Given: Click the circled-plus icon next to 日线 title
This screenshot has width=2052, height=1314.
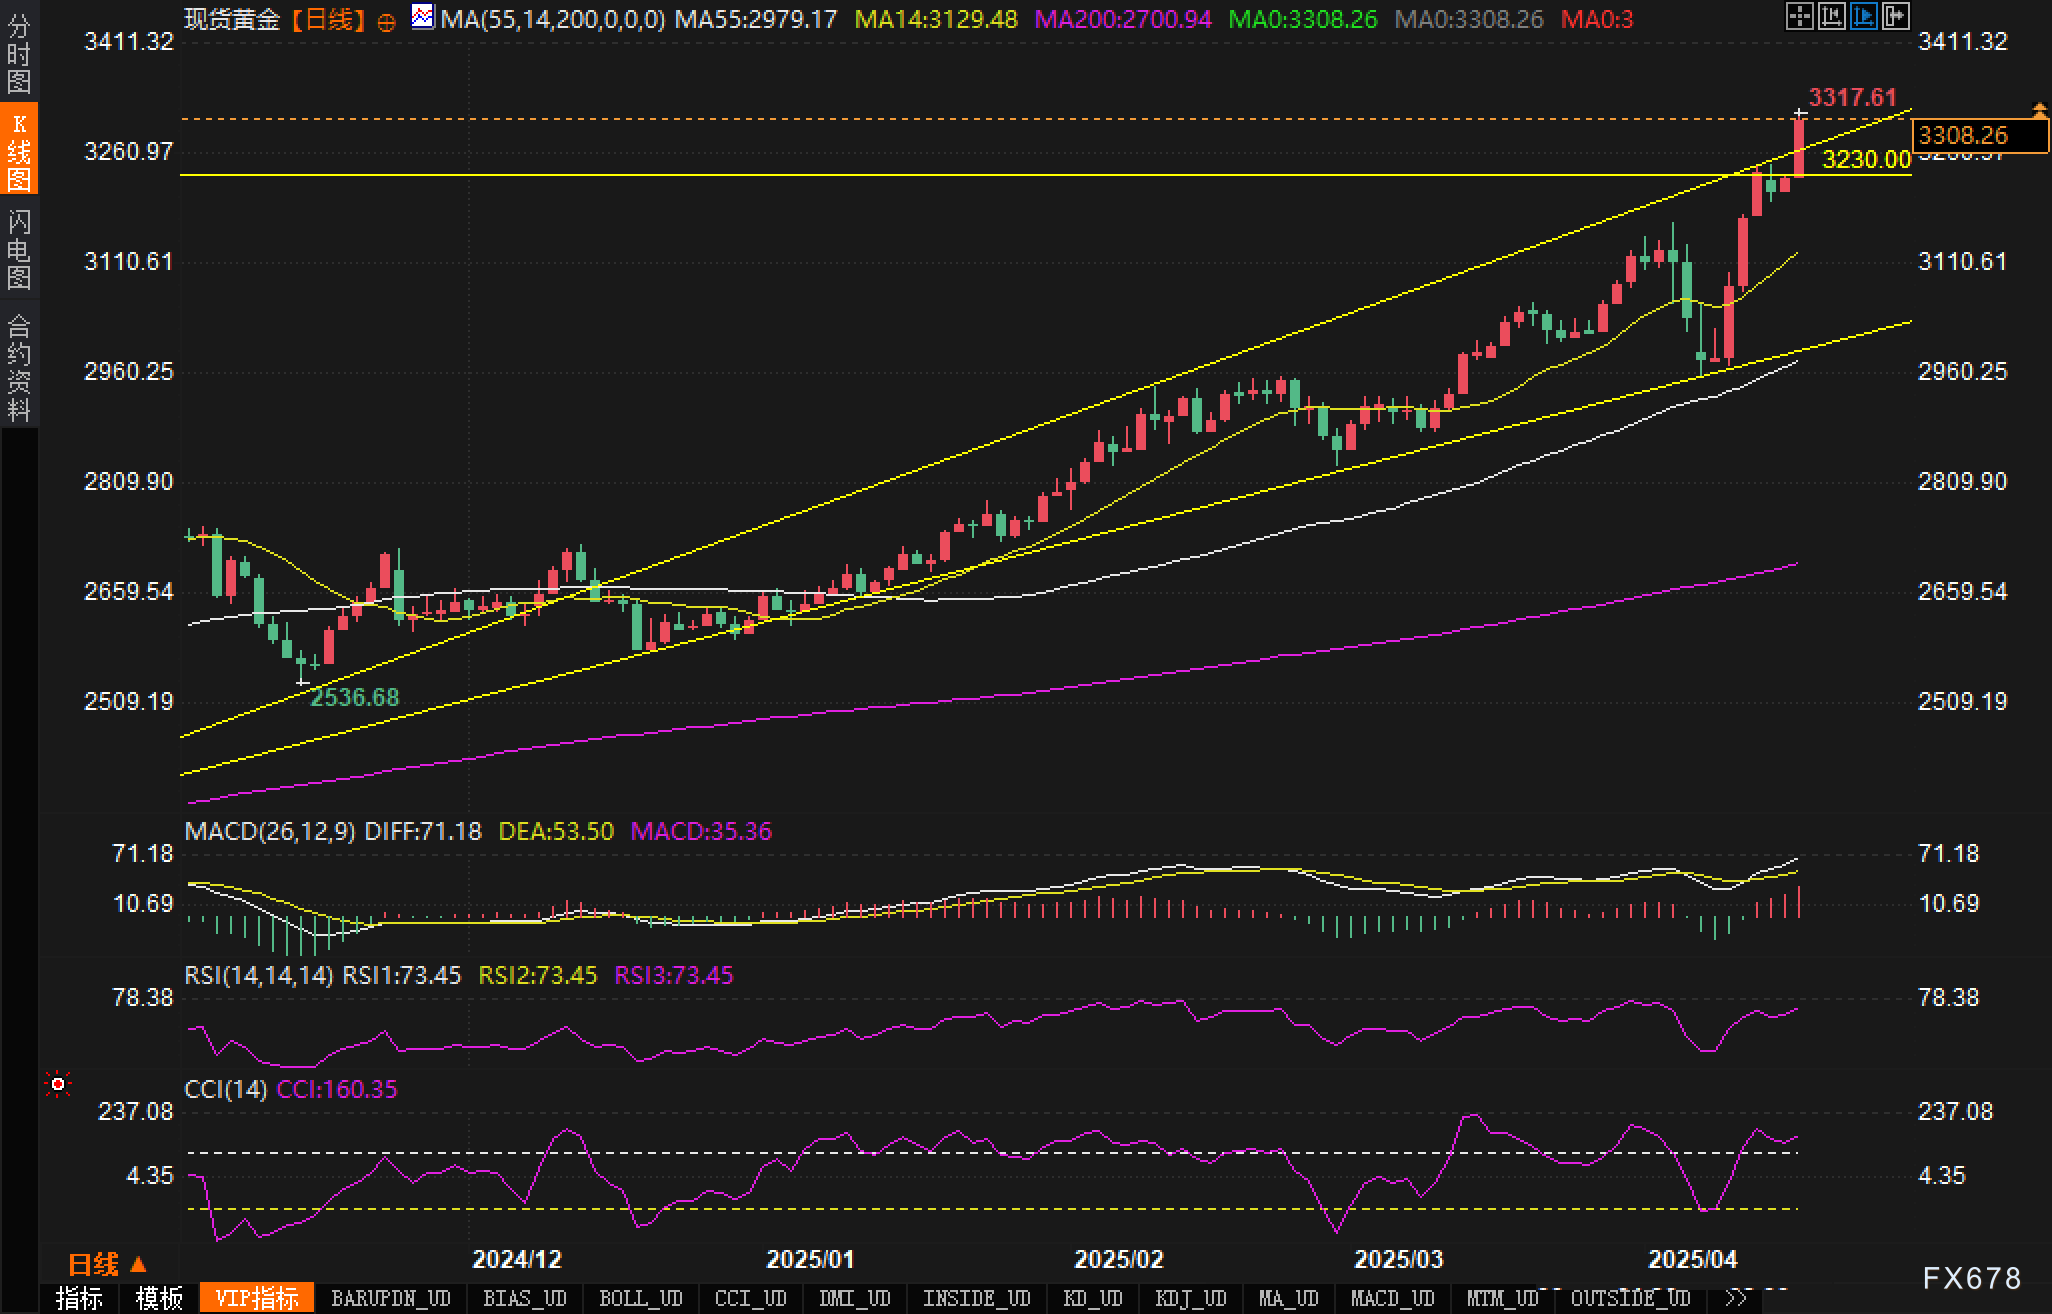Looking at the screenshot, I should pos(387,22).
